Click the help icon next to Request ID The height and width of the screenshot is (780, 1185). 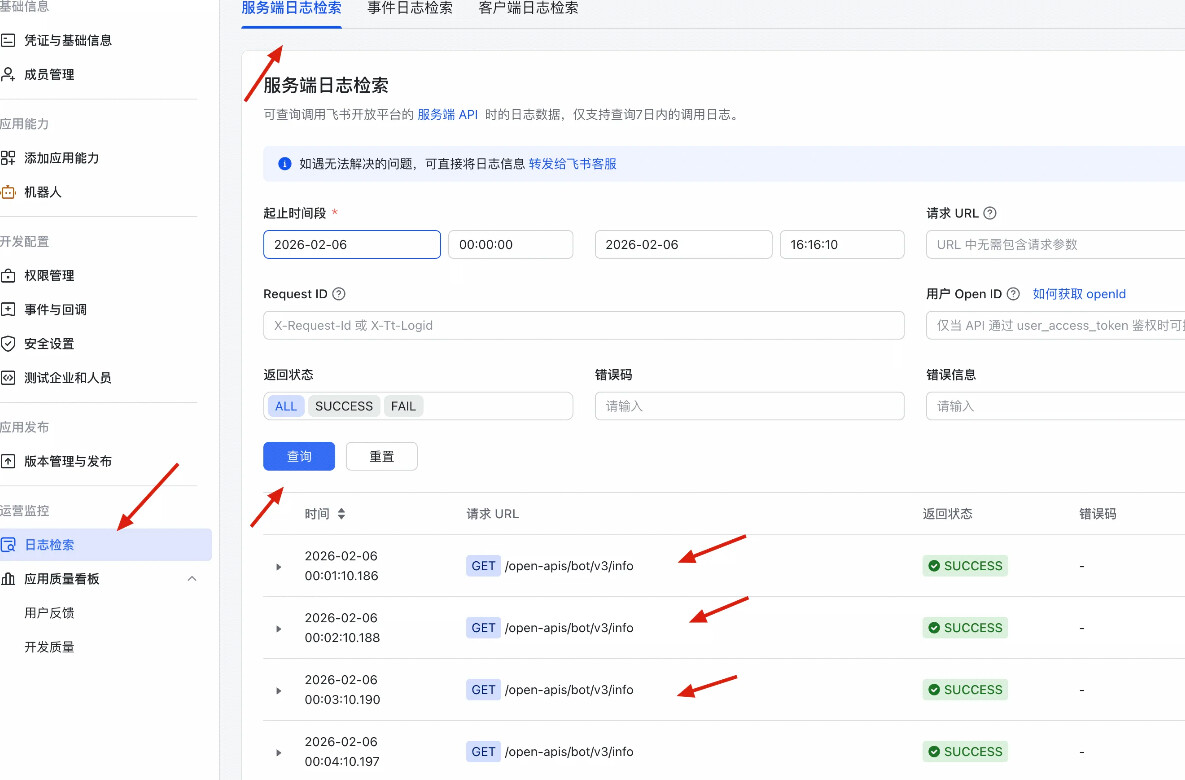[x=339, y=294]
